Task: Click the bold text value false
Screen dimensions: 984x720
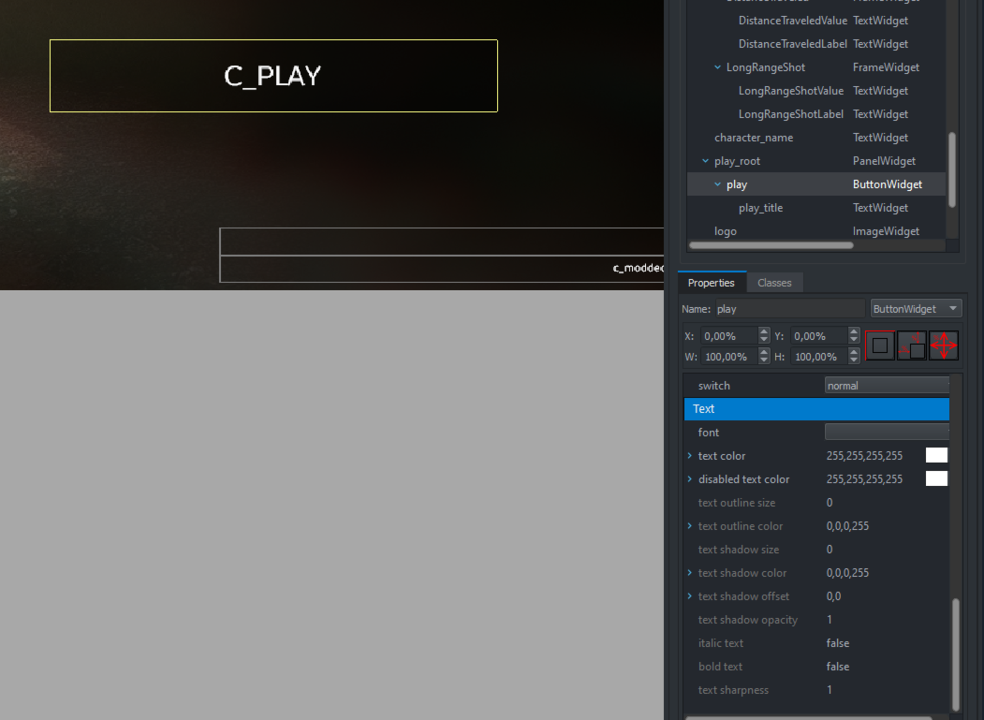Action: tap(838, 667)
